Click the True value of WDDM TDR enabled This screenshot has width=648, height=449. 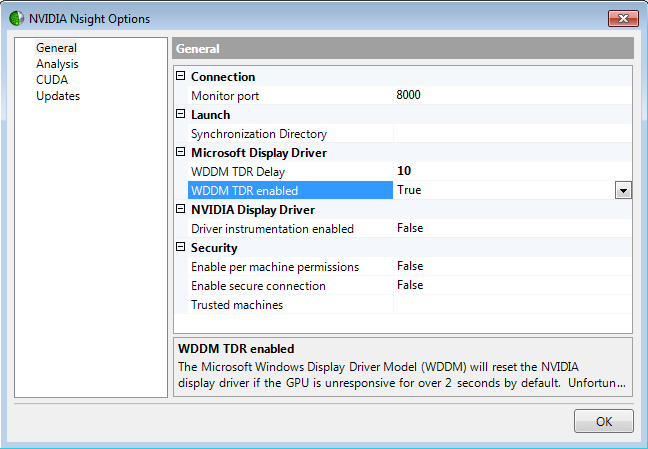(504, 190)
